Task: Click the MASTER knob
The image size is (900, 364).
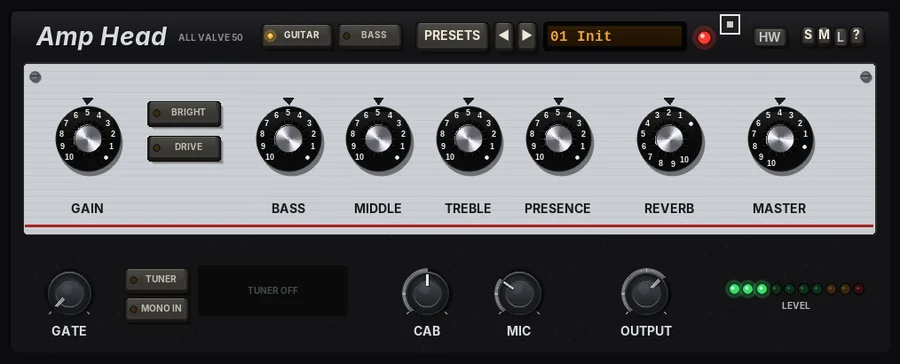Action: (x=780, y=139)
